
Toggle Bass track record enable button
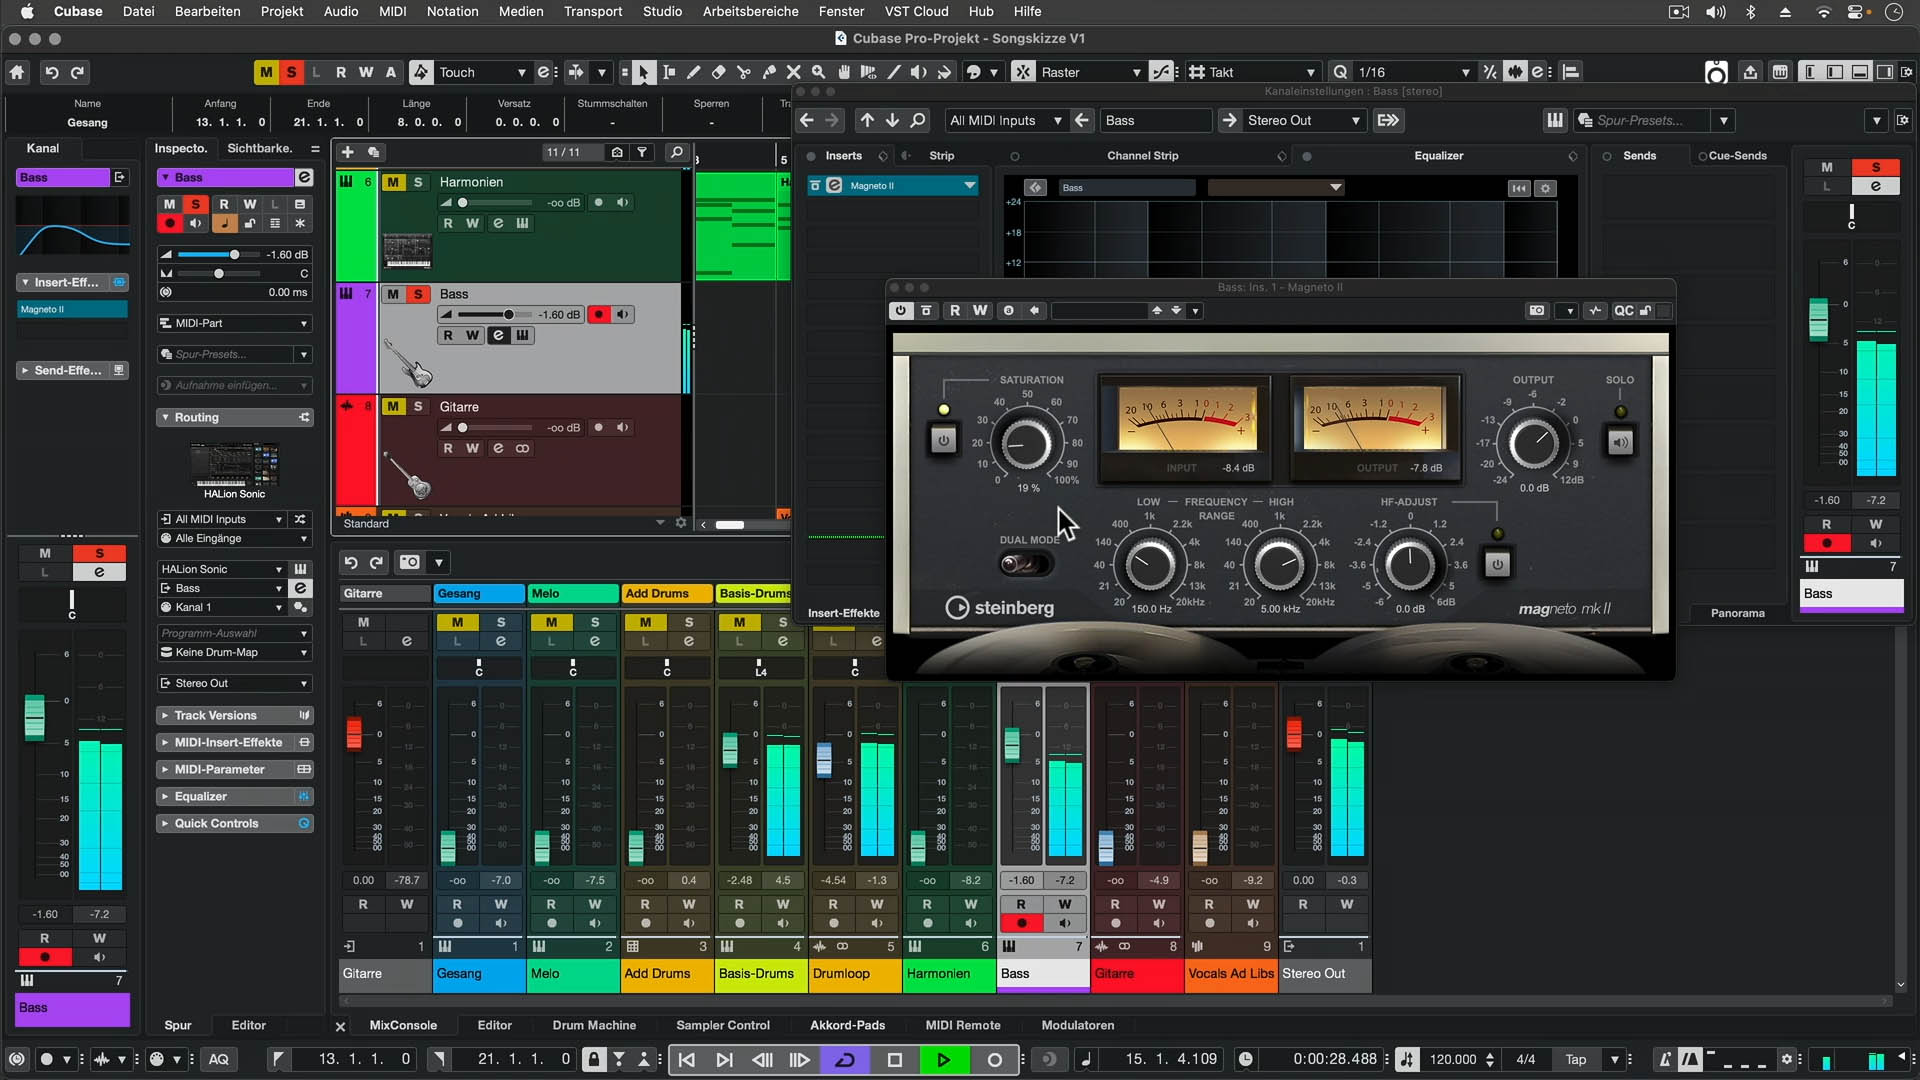coord(598,314)
